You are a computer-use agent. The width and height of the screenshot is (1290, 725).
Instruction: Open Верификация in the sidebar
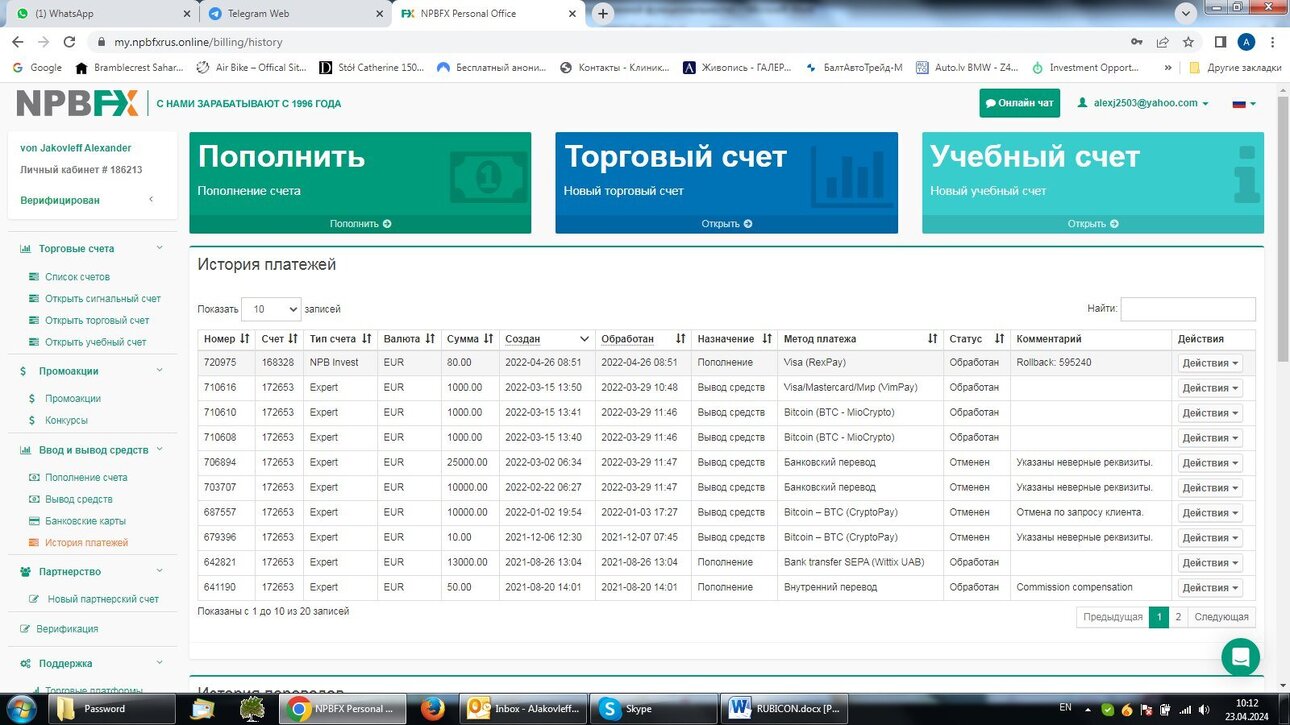[67, 629]
